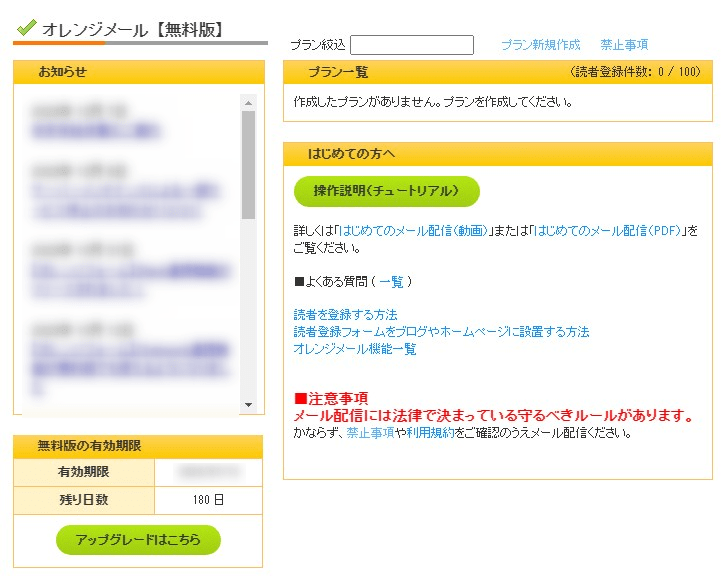
Task: Click the お知らせ scrollbar thumb
Action: pos(248,165)
